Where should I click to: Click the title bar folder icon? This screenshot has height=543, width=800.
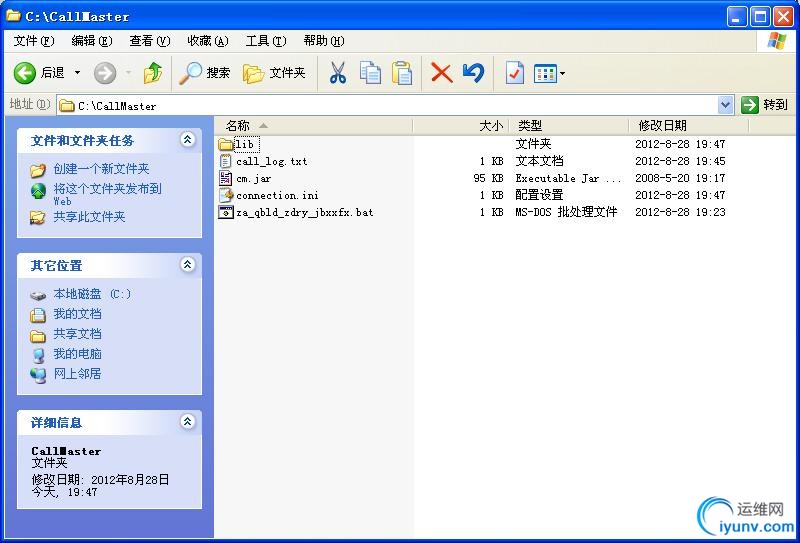[13, 15]
